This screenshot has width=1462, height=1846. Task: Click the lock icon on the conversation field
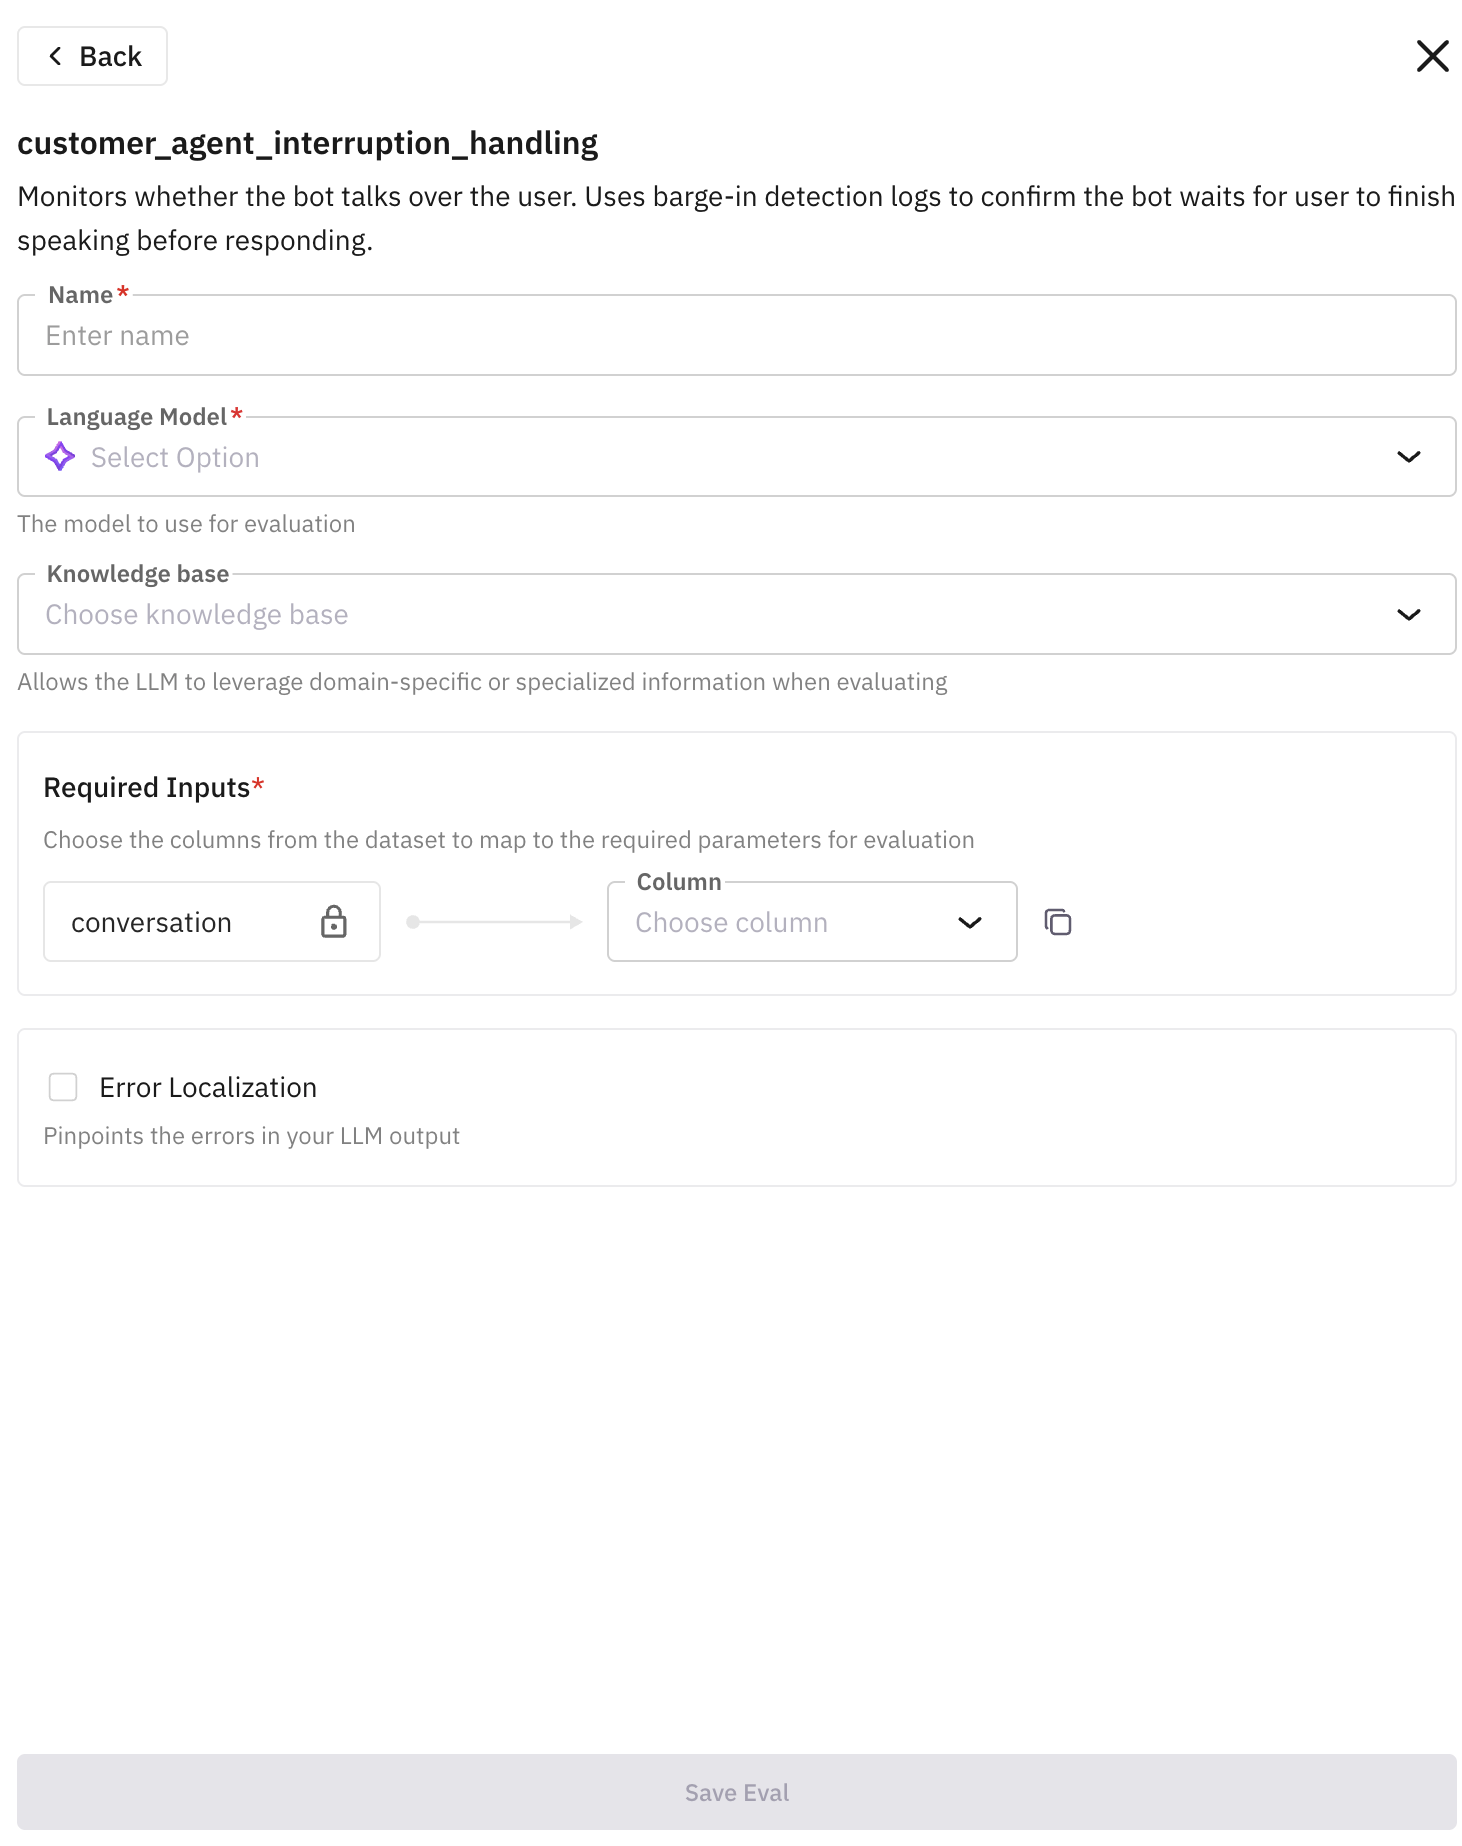tap(335, 921)
